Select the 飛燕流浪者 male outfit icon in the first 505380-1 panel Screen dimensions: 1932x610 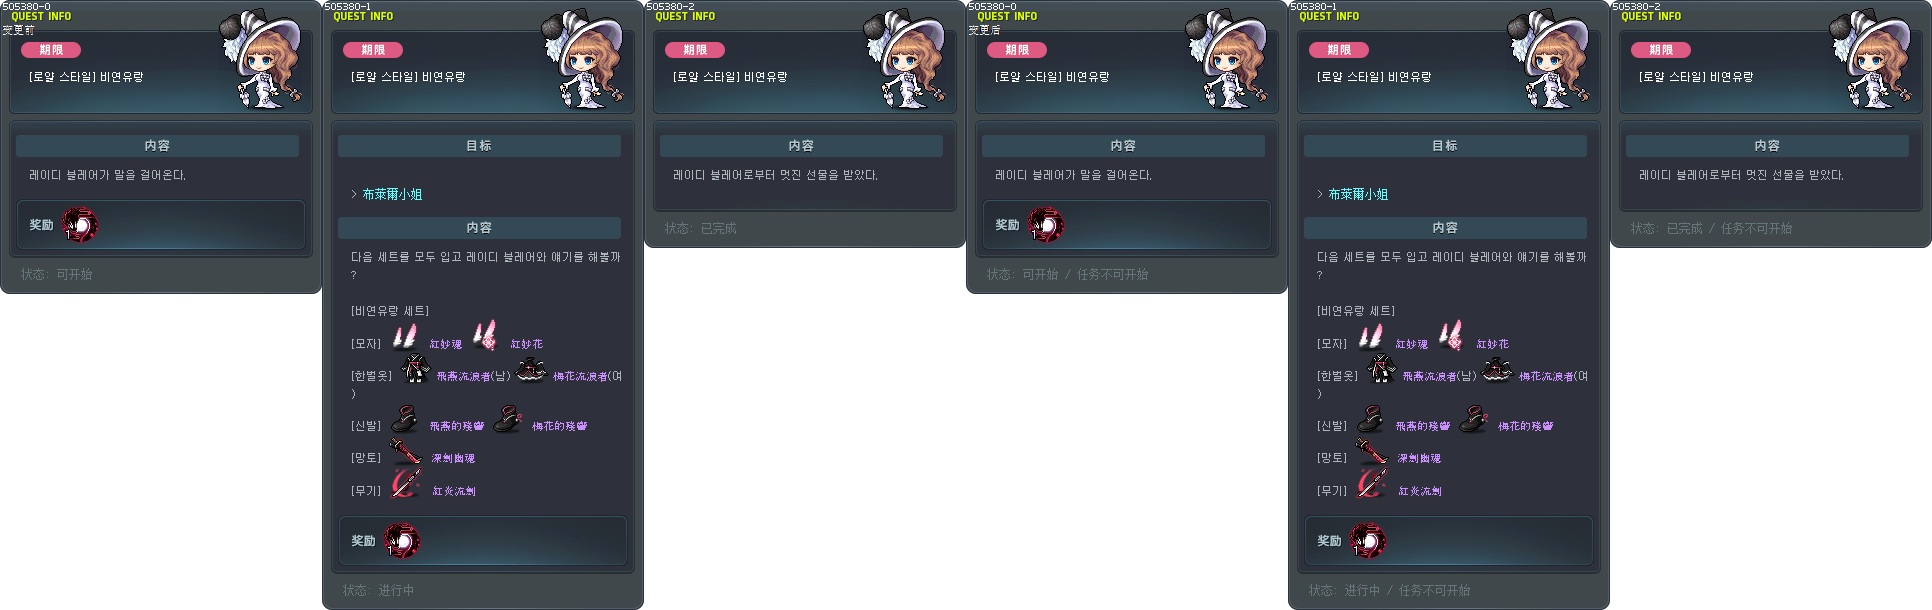(x=415, y=370)
